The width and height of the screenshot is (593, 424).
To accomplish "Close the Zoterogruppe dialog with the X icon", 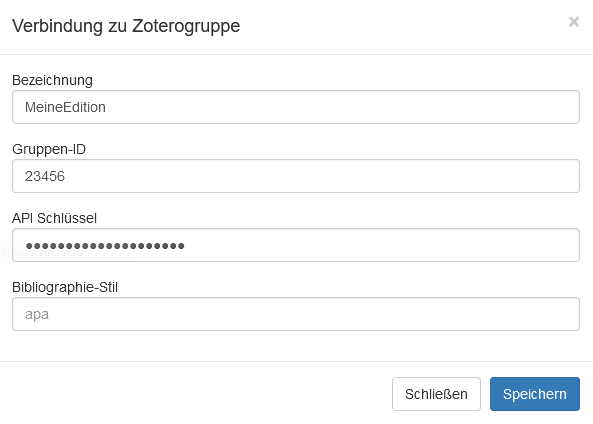I will (x=574, y=22).
